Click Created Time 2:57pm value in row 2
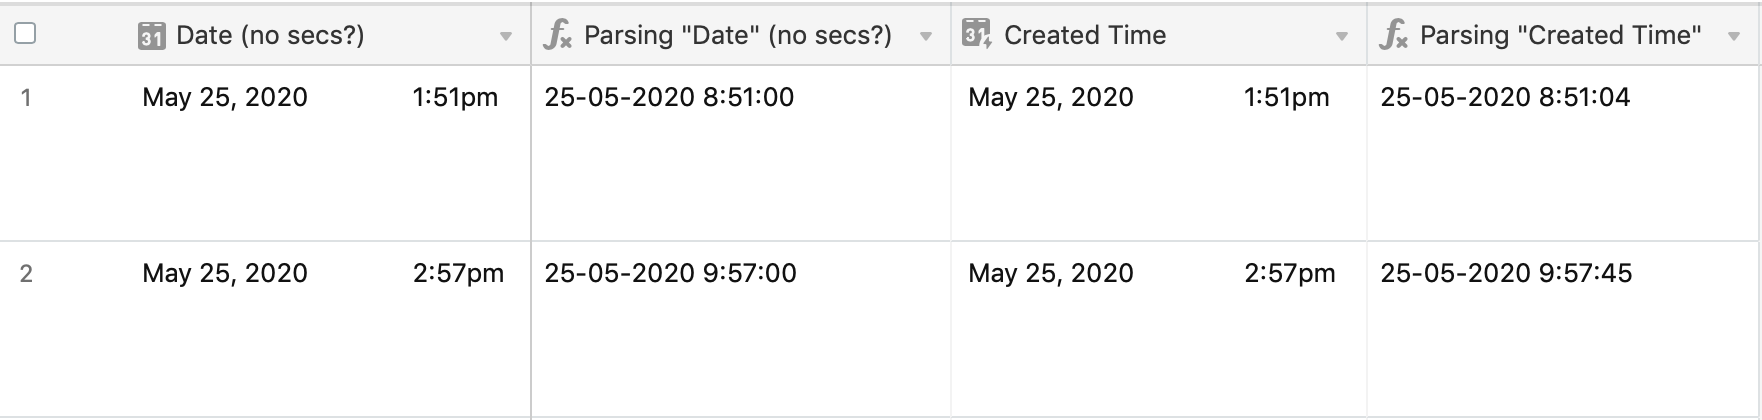 [1289, 274]
